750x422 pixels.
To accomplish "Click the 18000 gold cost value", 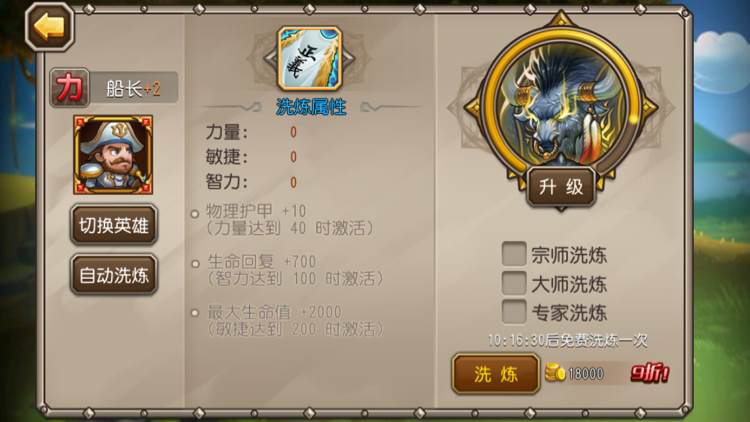I will 586,373.
